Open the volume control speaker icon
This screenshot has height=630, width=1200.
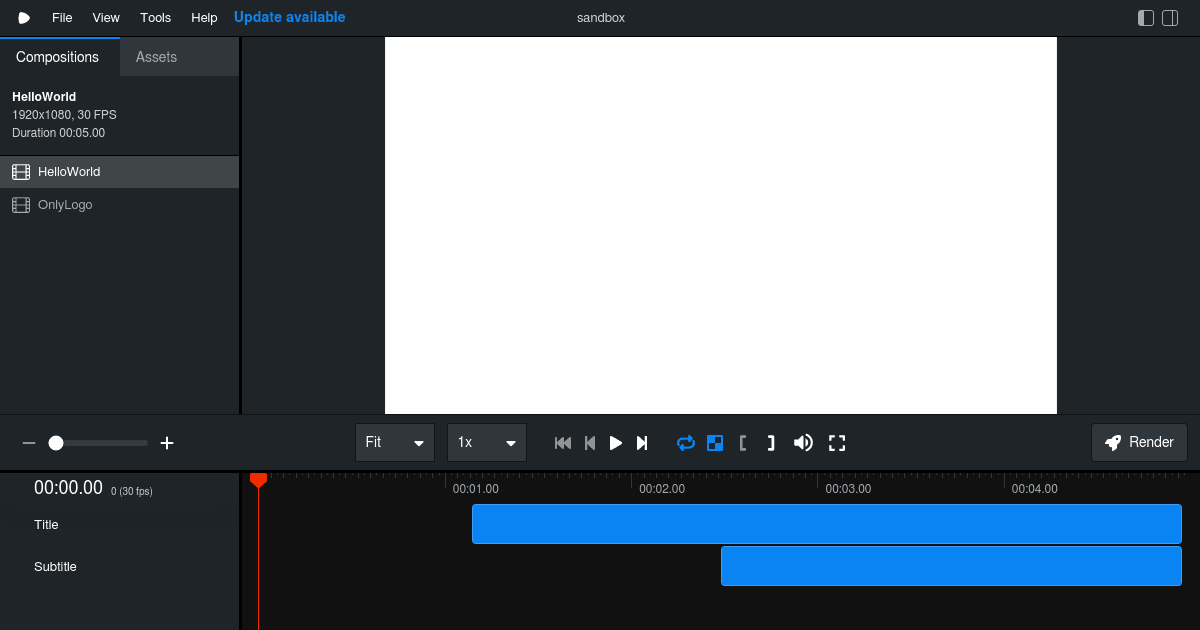coord(803,442)
